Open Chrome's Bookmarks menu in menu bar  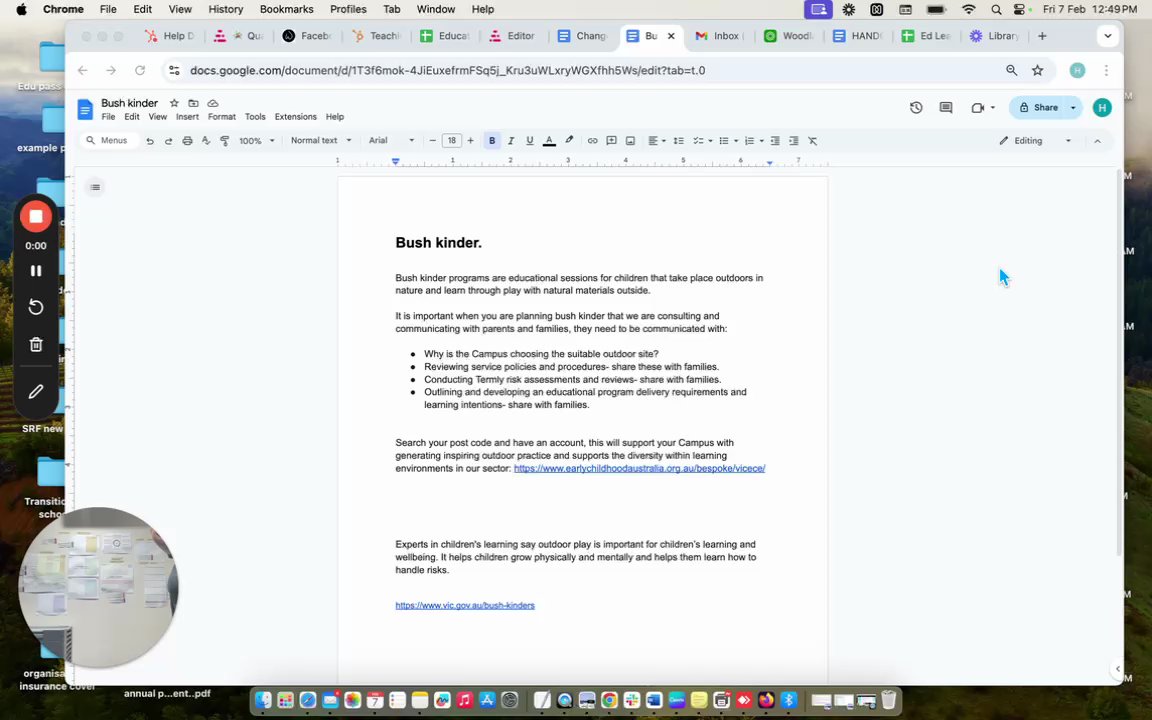click(287, 10)
